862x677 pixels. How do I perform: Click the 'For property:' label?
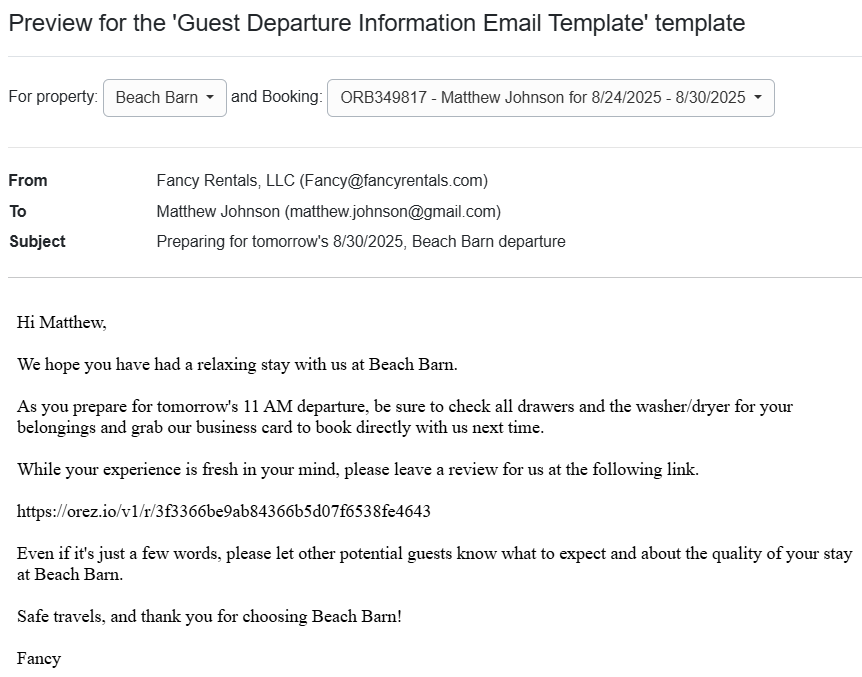tap(53, 97)
